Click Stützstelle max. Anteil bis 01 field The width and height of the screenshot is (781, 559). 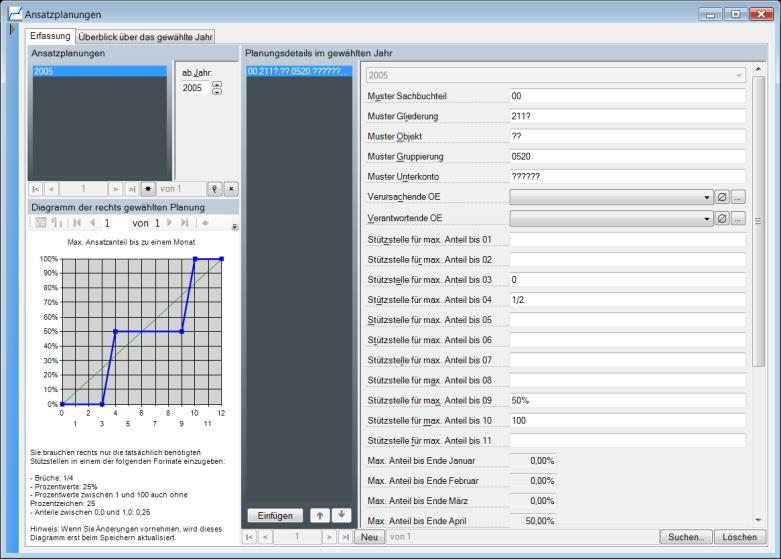pos(628,240)
